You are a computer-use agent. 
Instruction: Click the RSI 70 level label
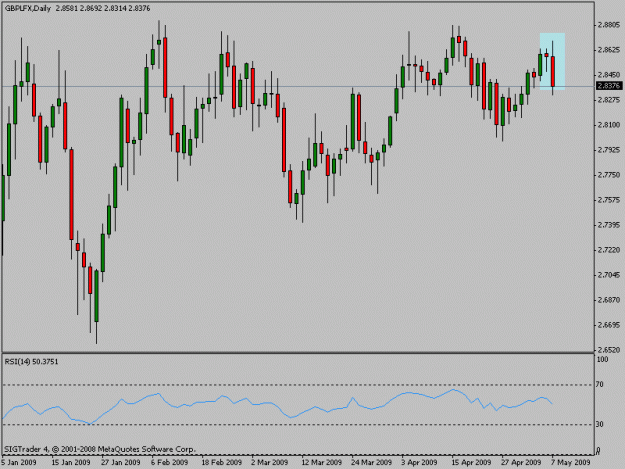[x=599, y=385]
